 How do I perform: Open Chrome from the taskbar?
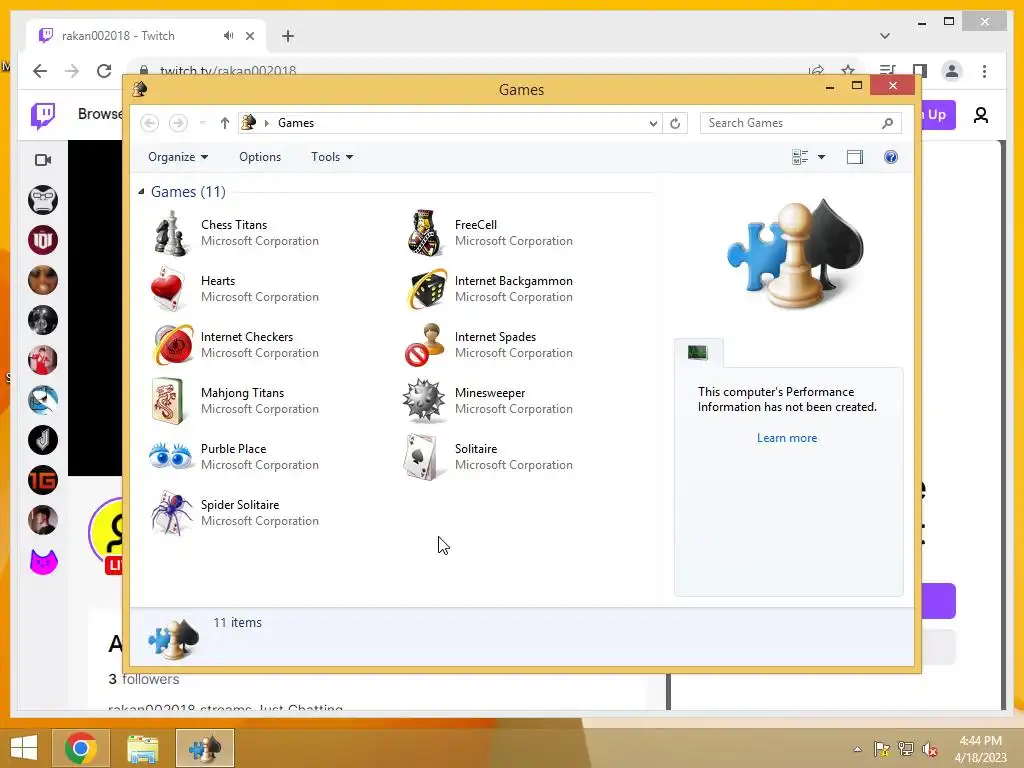(x=80, y=748)
